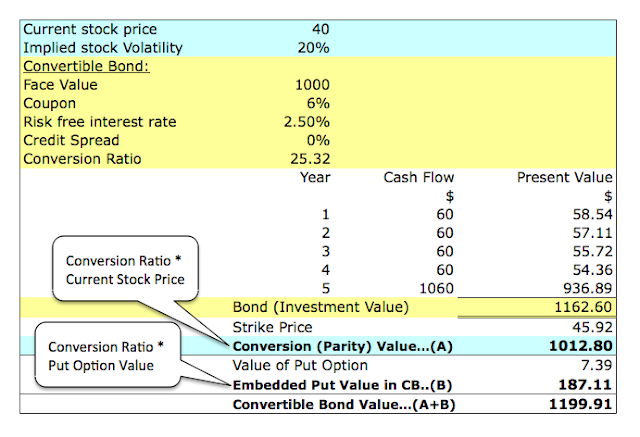Click the 'Implied stock Volatility' label
The height and width of the screenshot is (437, 640).
pos(103,48)
